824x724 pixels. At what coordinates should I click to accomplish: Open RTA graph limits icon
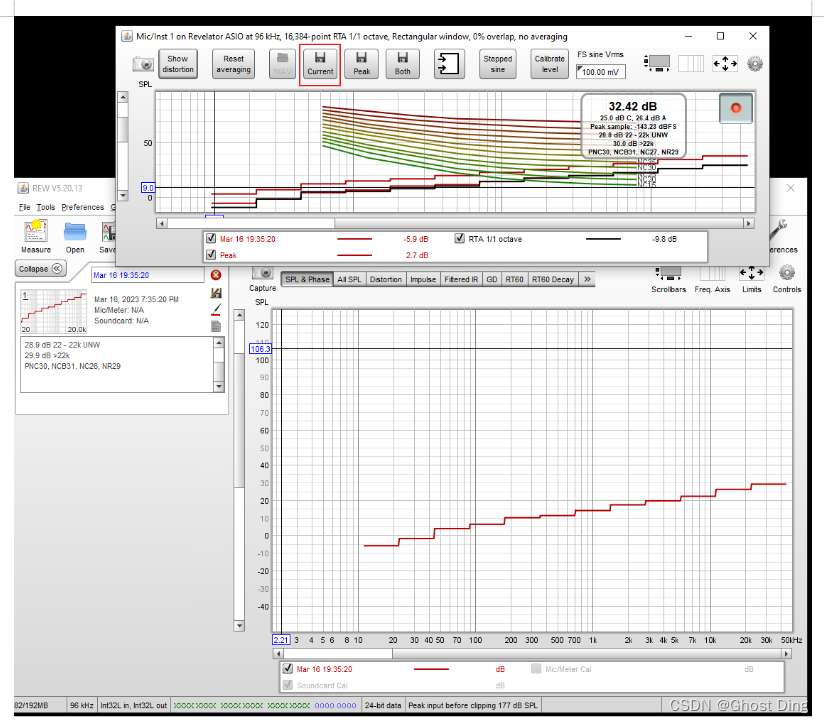pyautogui.click(x=725, y=64)
